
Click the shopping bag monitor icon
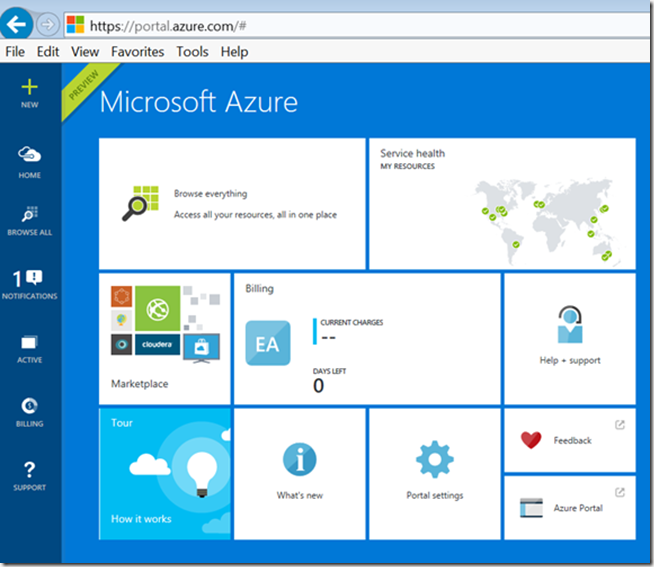coord(201,348)
